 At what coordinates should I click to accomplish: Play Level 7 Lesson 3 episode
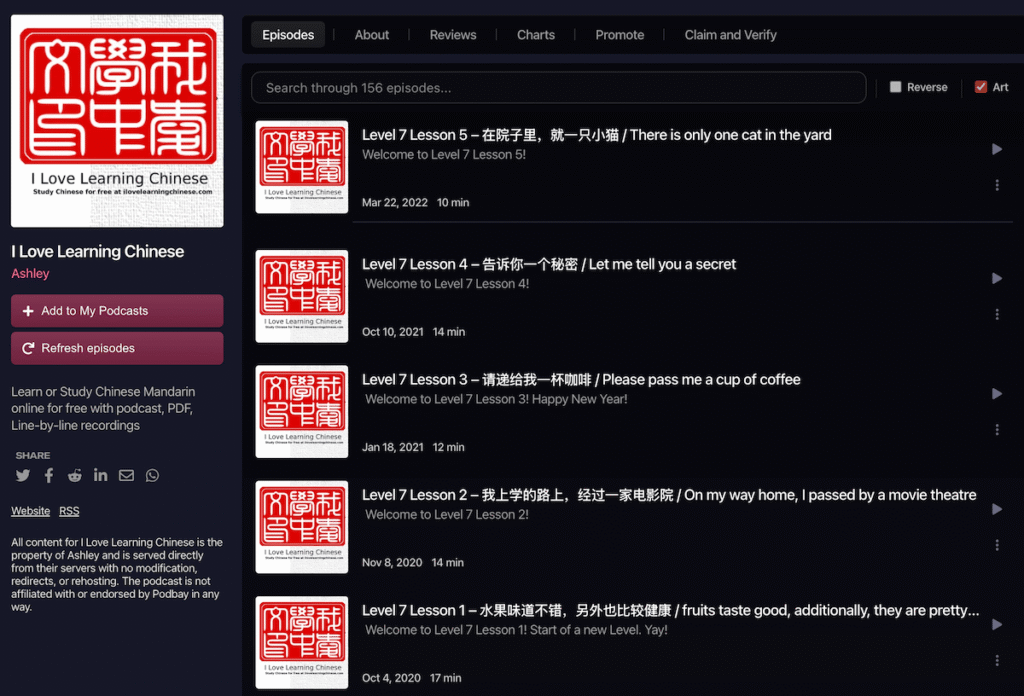(997, 394)
